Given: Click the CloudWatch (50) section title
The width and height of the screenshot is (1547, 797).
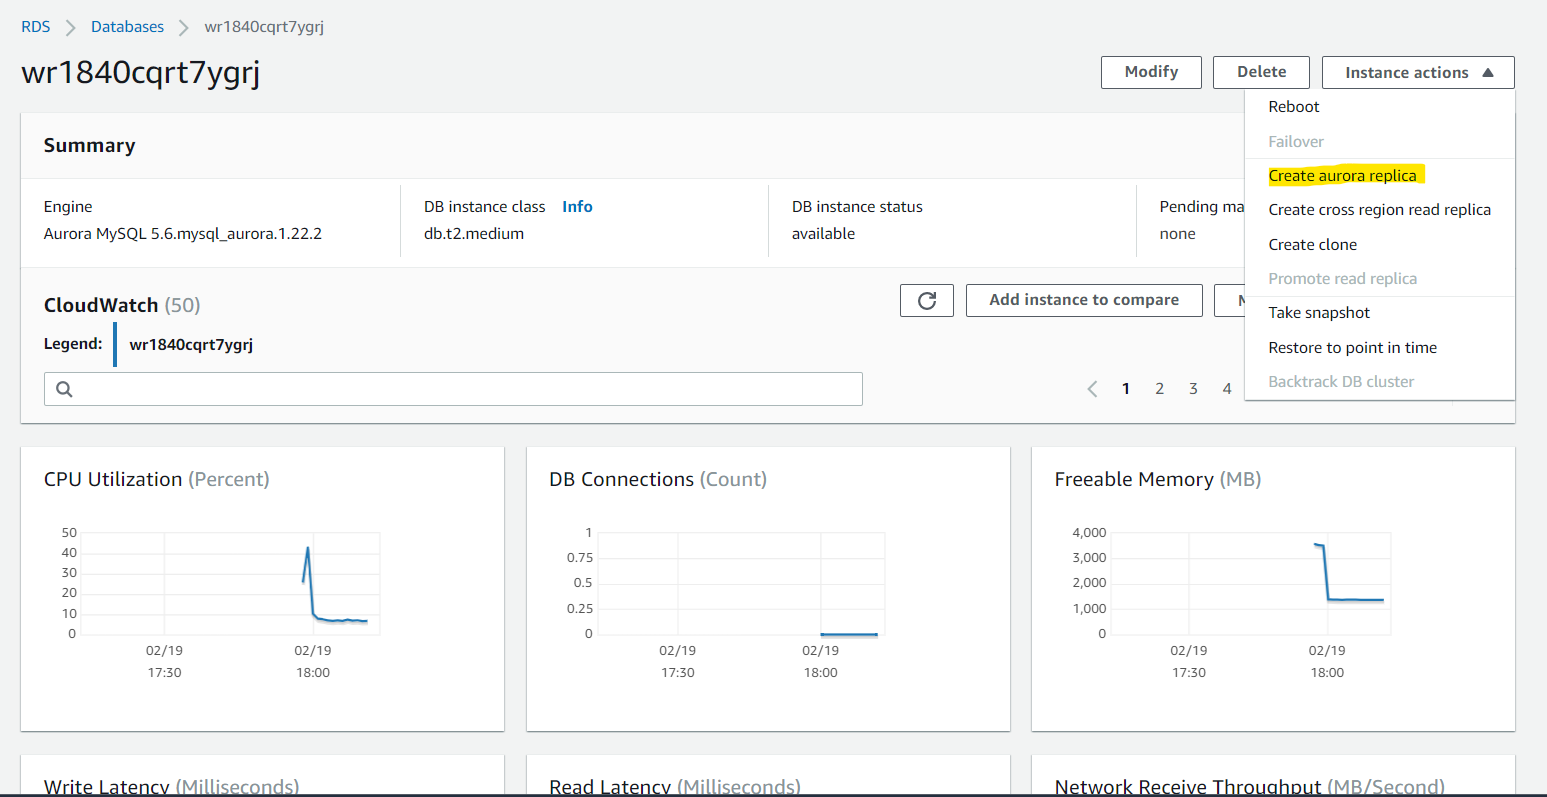Looking at the screenshot, I should click(x=122, y=306).
